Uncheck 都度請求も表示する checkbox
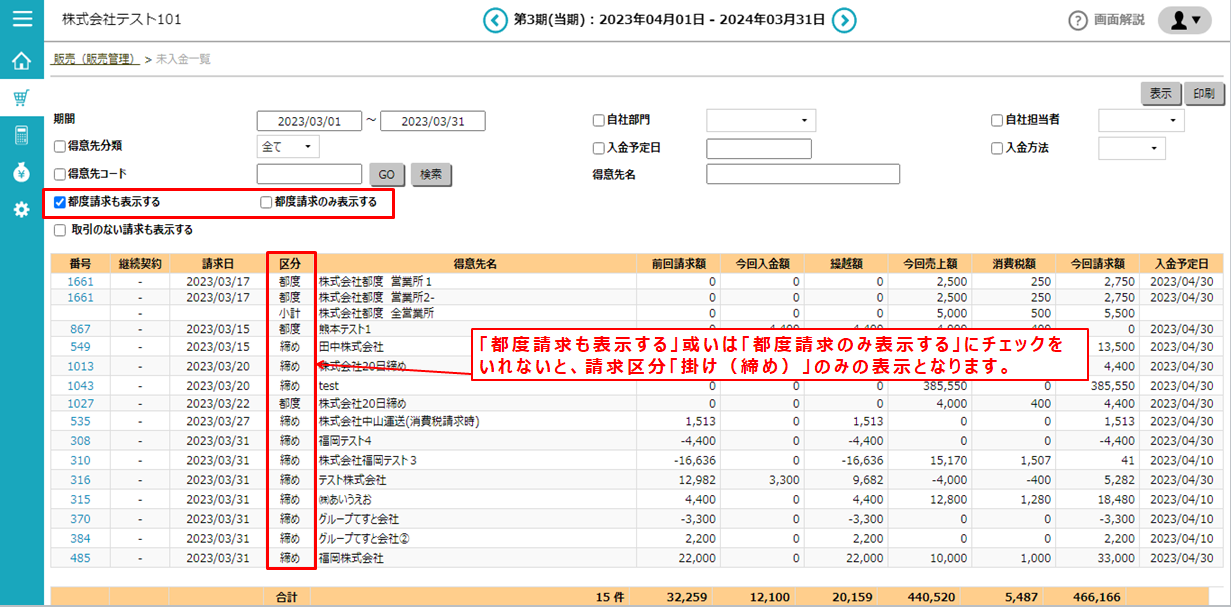Viewport: 1231px width, 607px height. coord(60,202)
